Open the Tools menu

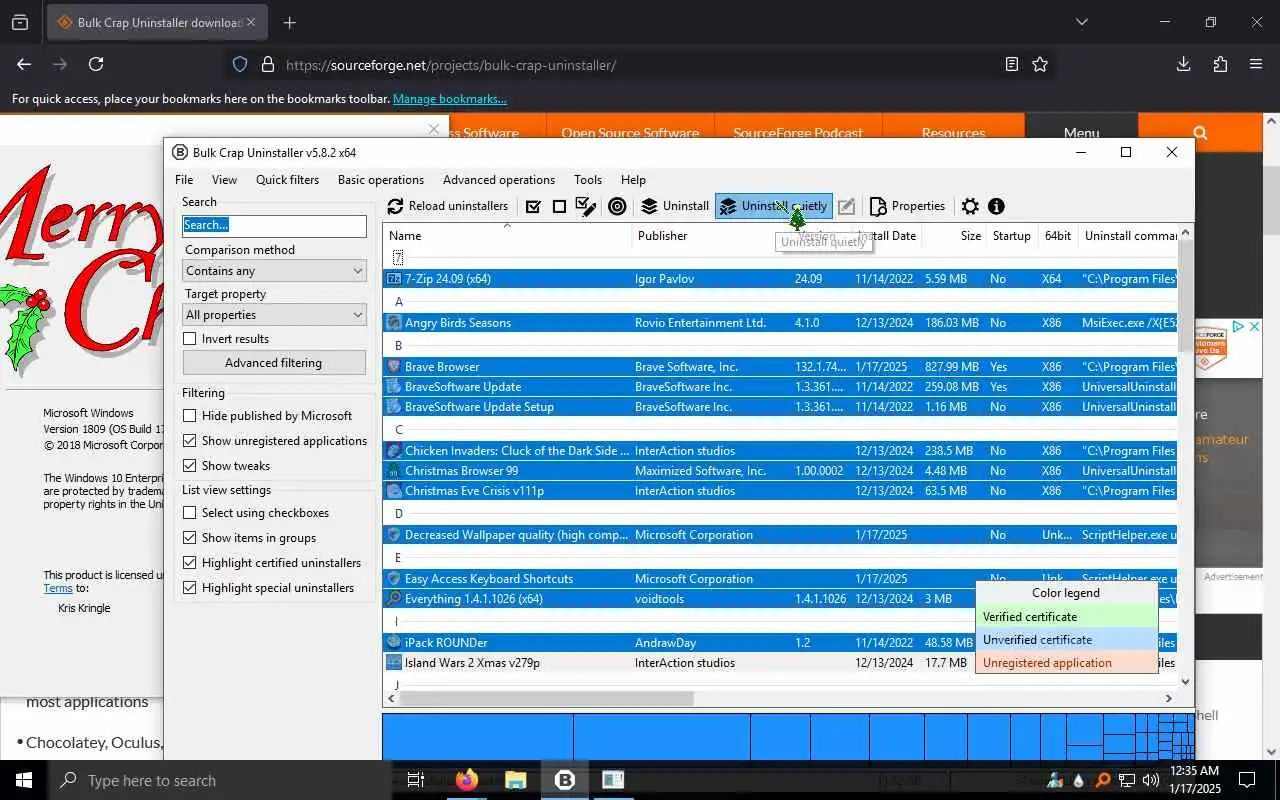point(588,180)
